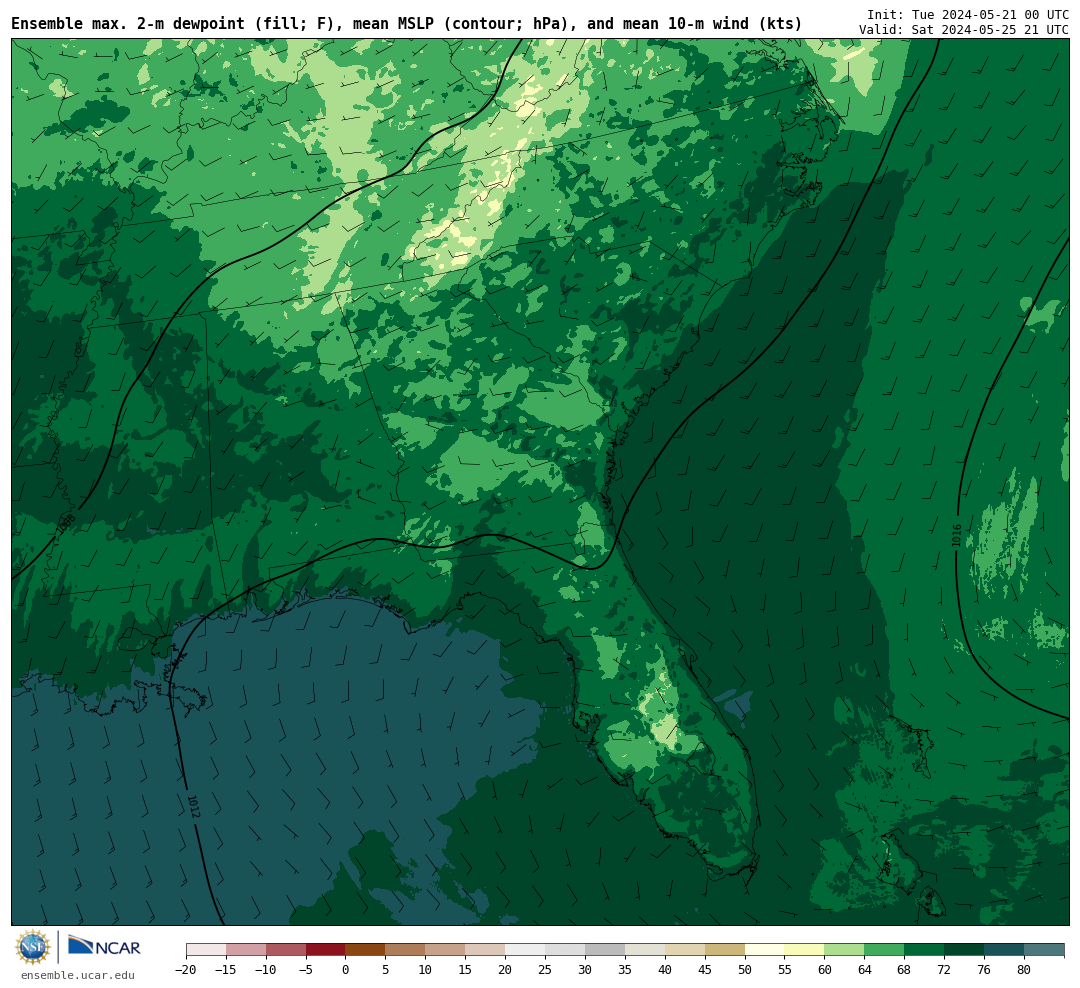Click the above-80 slate teal swatch
The image size is (1080, 988).
click(1045, 950)
